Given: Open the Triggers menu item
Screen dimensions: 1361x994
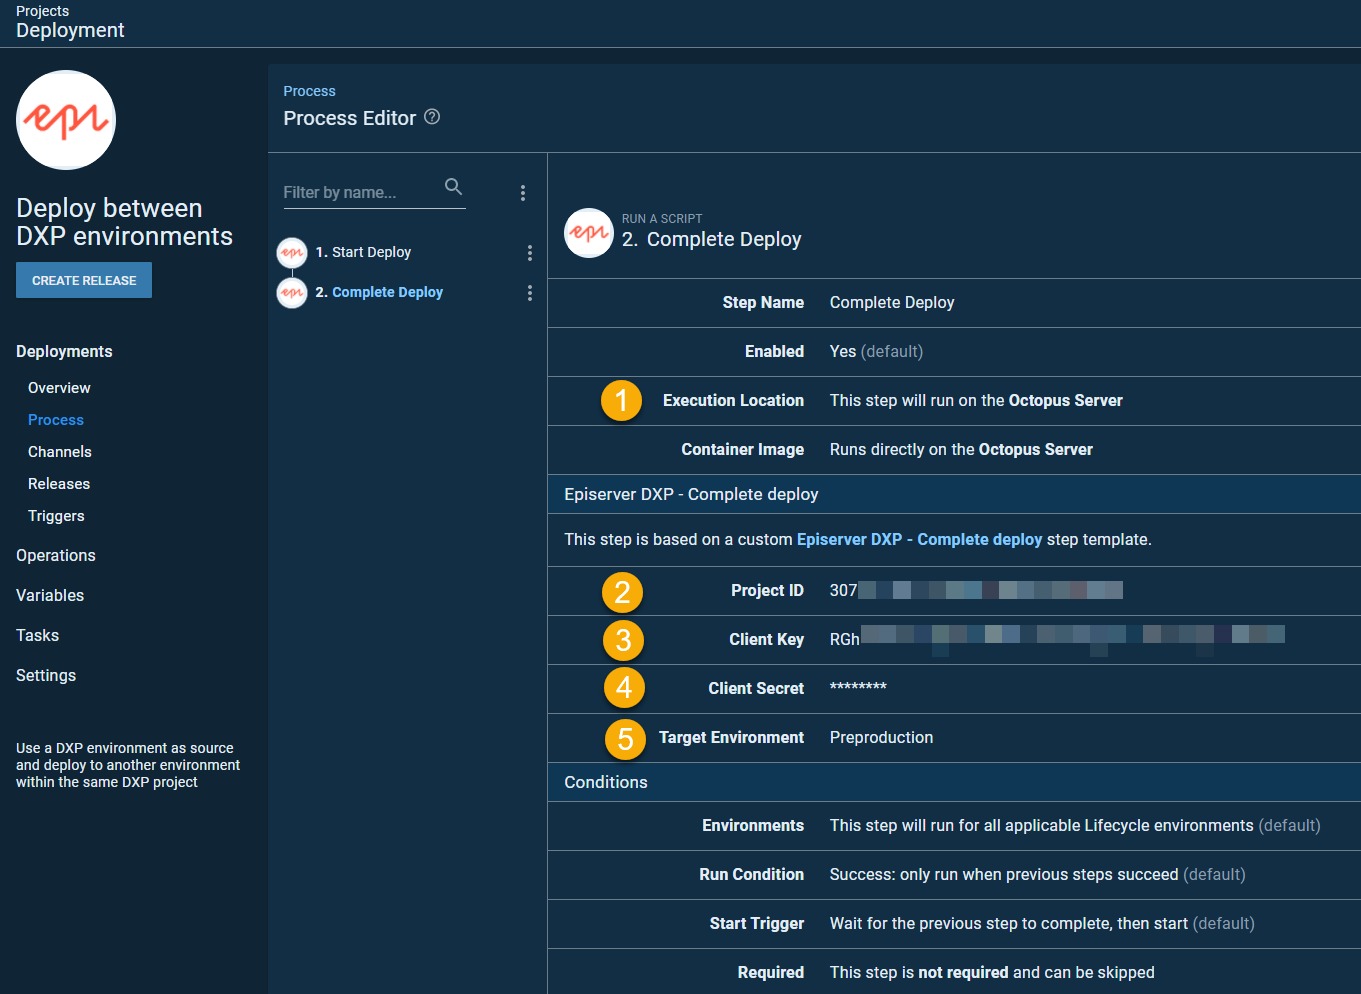Looking at the screenshot, I should pyautogui.click(x=56, y=516).
